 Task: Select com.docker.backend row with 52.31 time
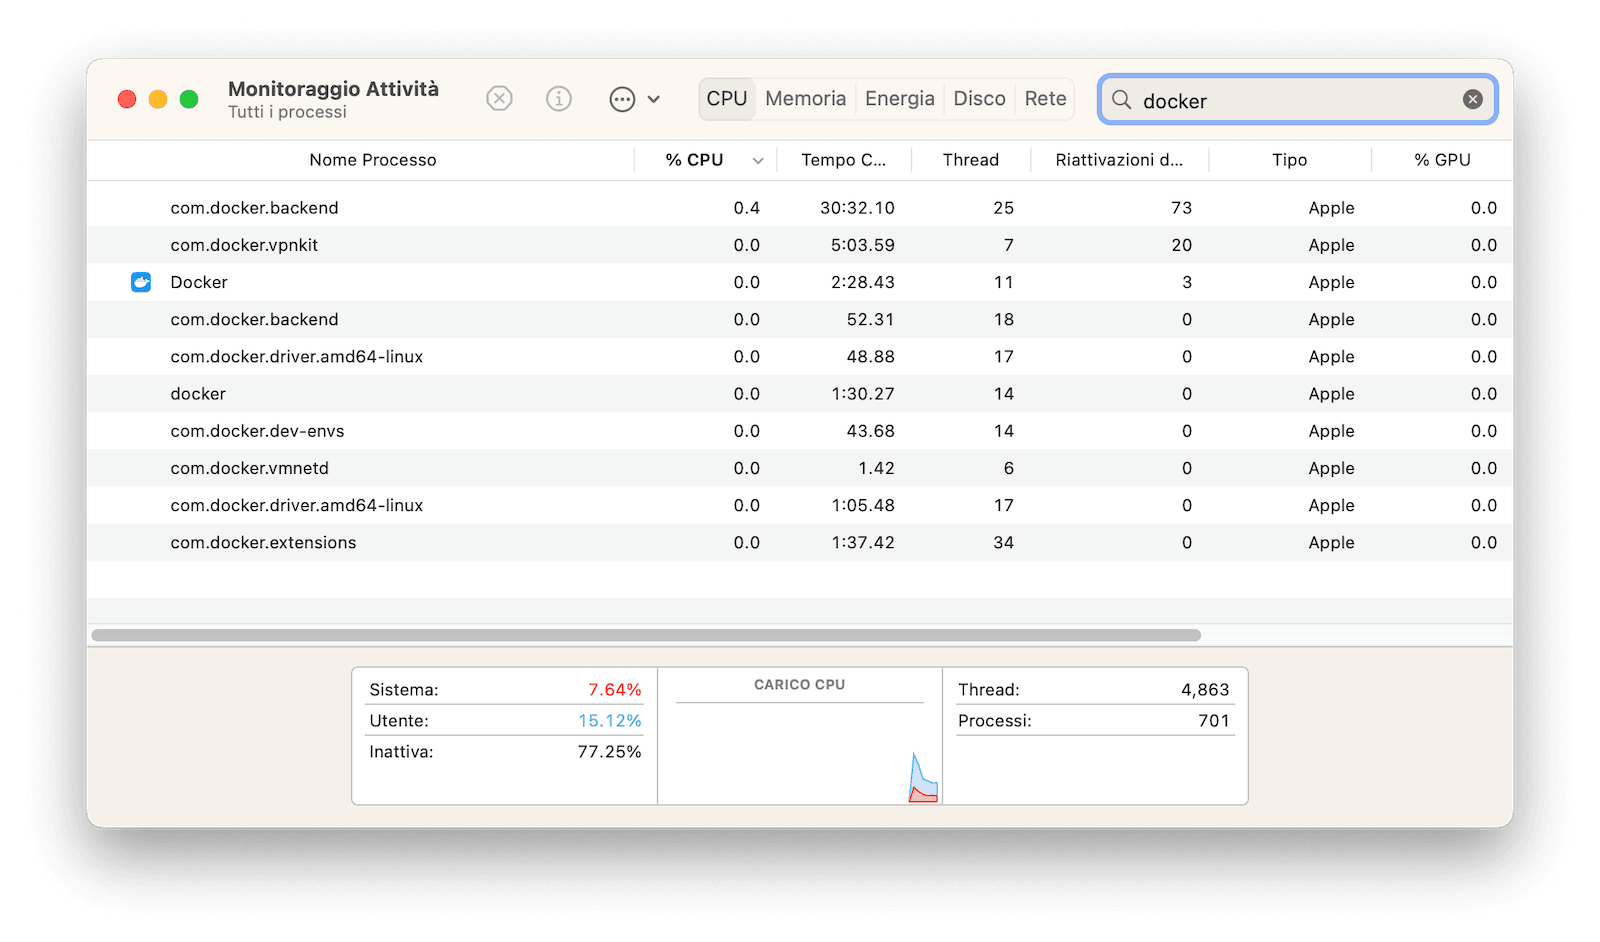pos(800,319)
